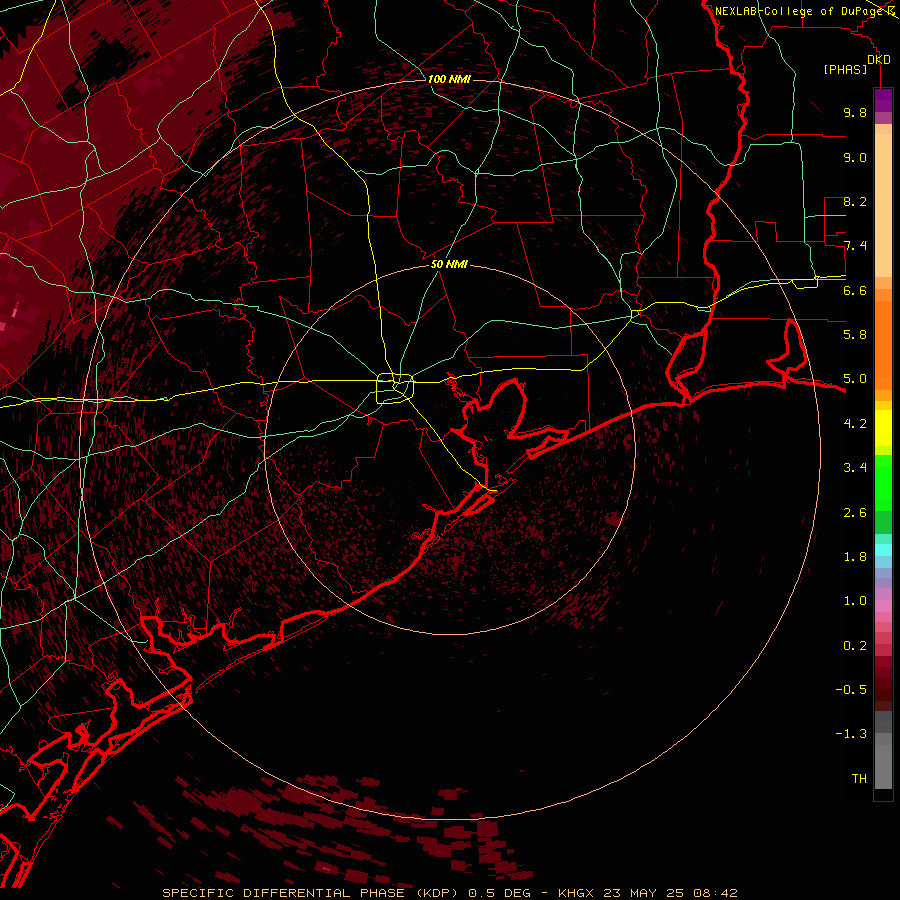Screen dimensions: 900x900
Task: Click the 2.6 scale value
Action: 855,513
